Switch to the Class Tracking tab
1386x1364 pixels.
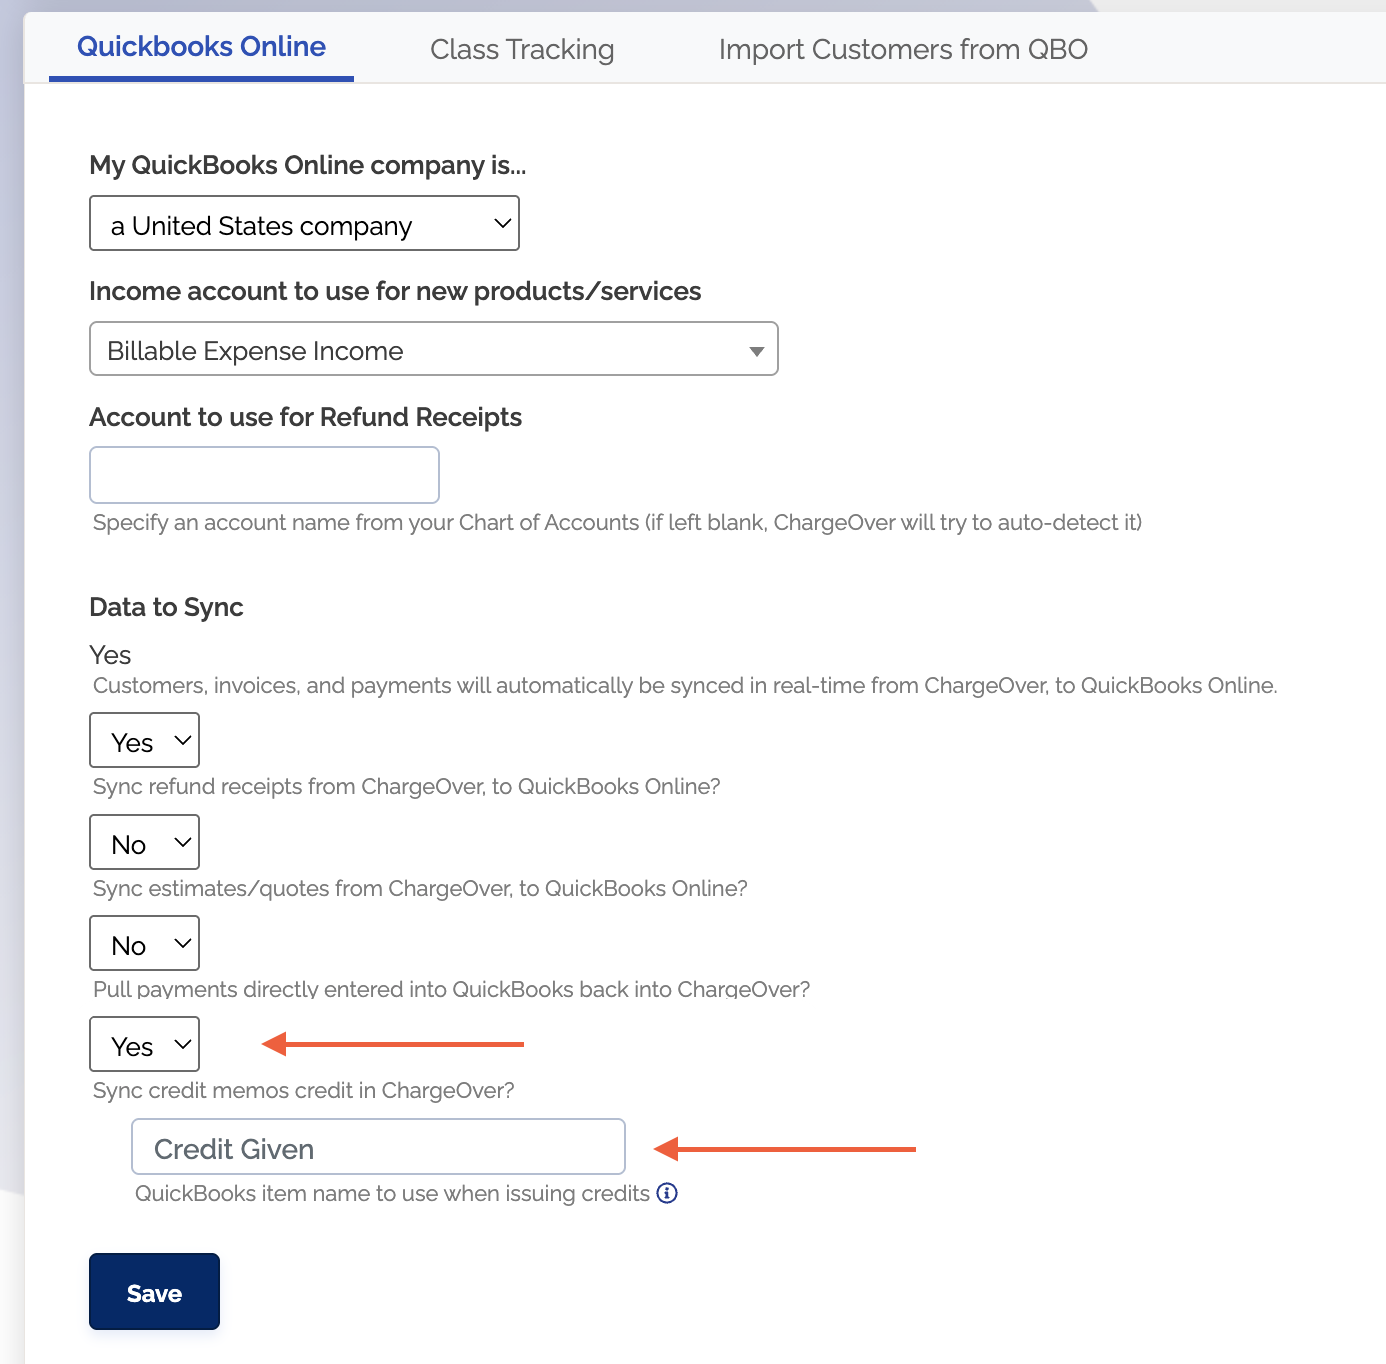(x=522, y=49)
